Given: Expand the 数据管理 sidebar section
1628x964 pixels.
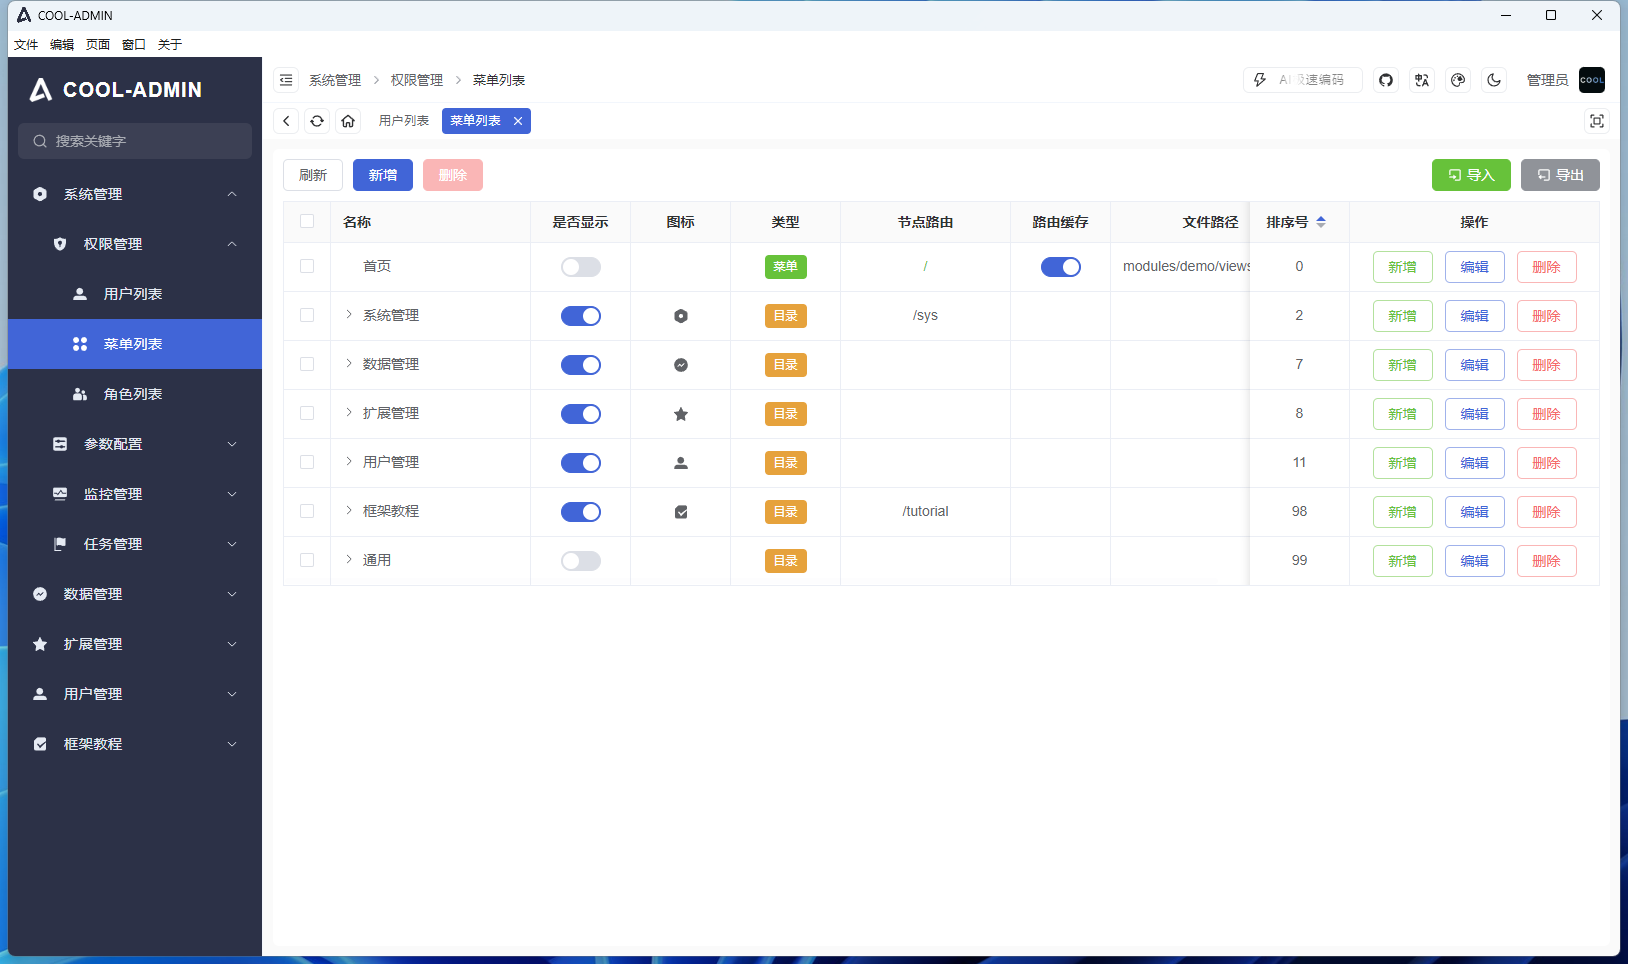Looking at the screenshot, I should point(134,593).
